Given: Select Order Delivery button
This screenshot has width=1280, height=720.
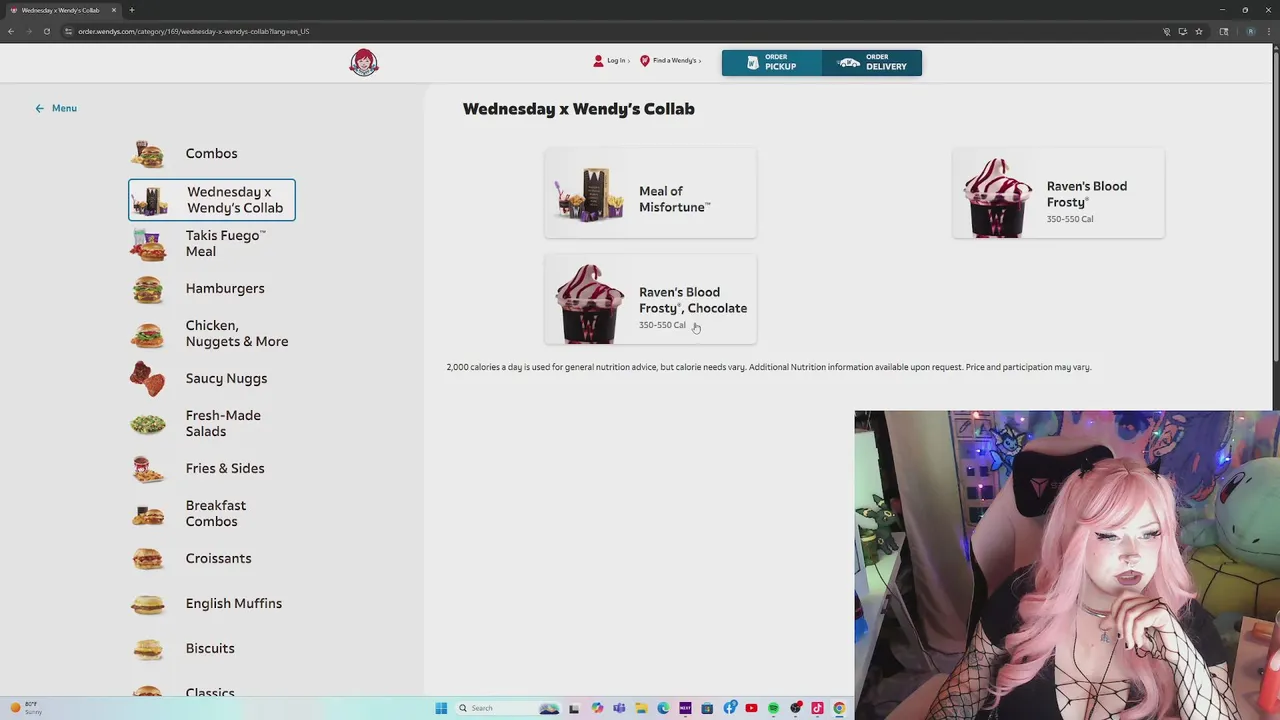Looking at the screenshot, I should [872, 63].
